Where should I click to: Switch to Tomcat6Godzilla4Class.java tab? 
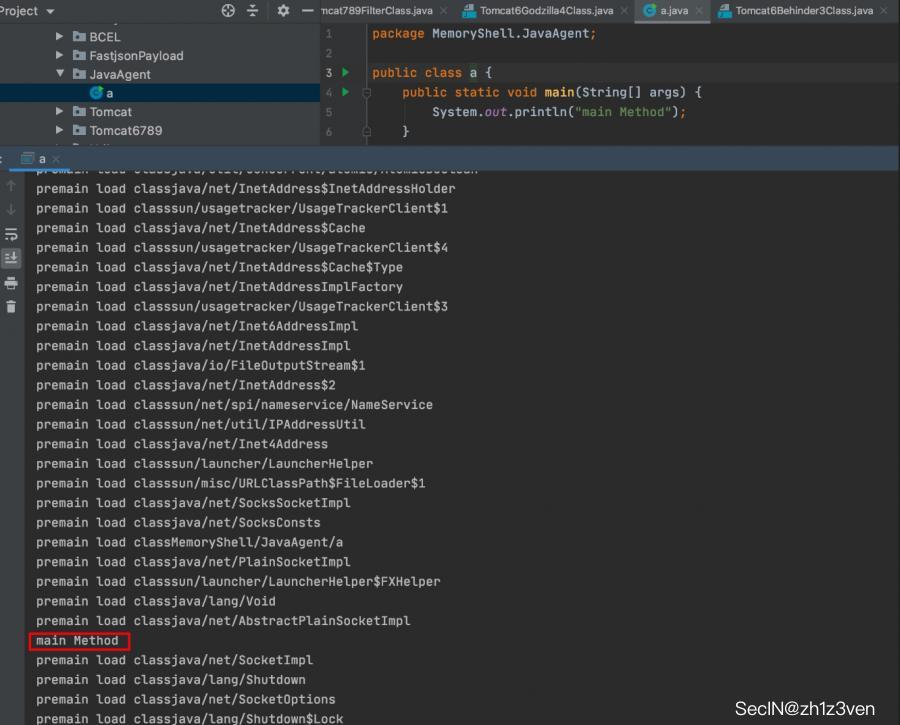546,11
